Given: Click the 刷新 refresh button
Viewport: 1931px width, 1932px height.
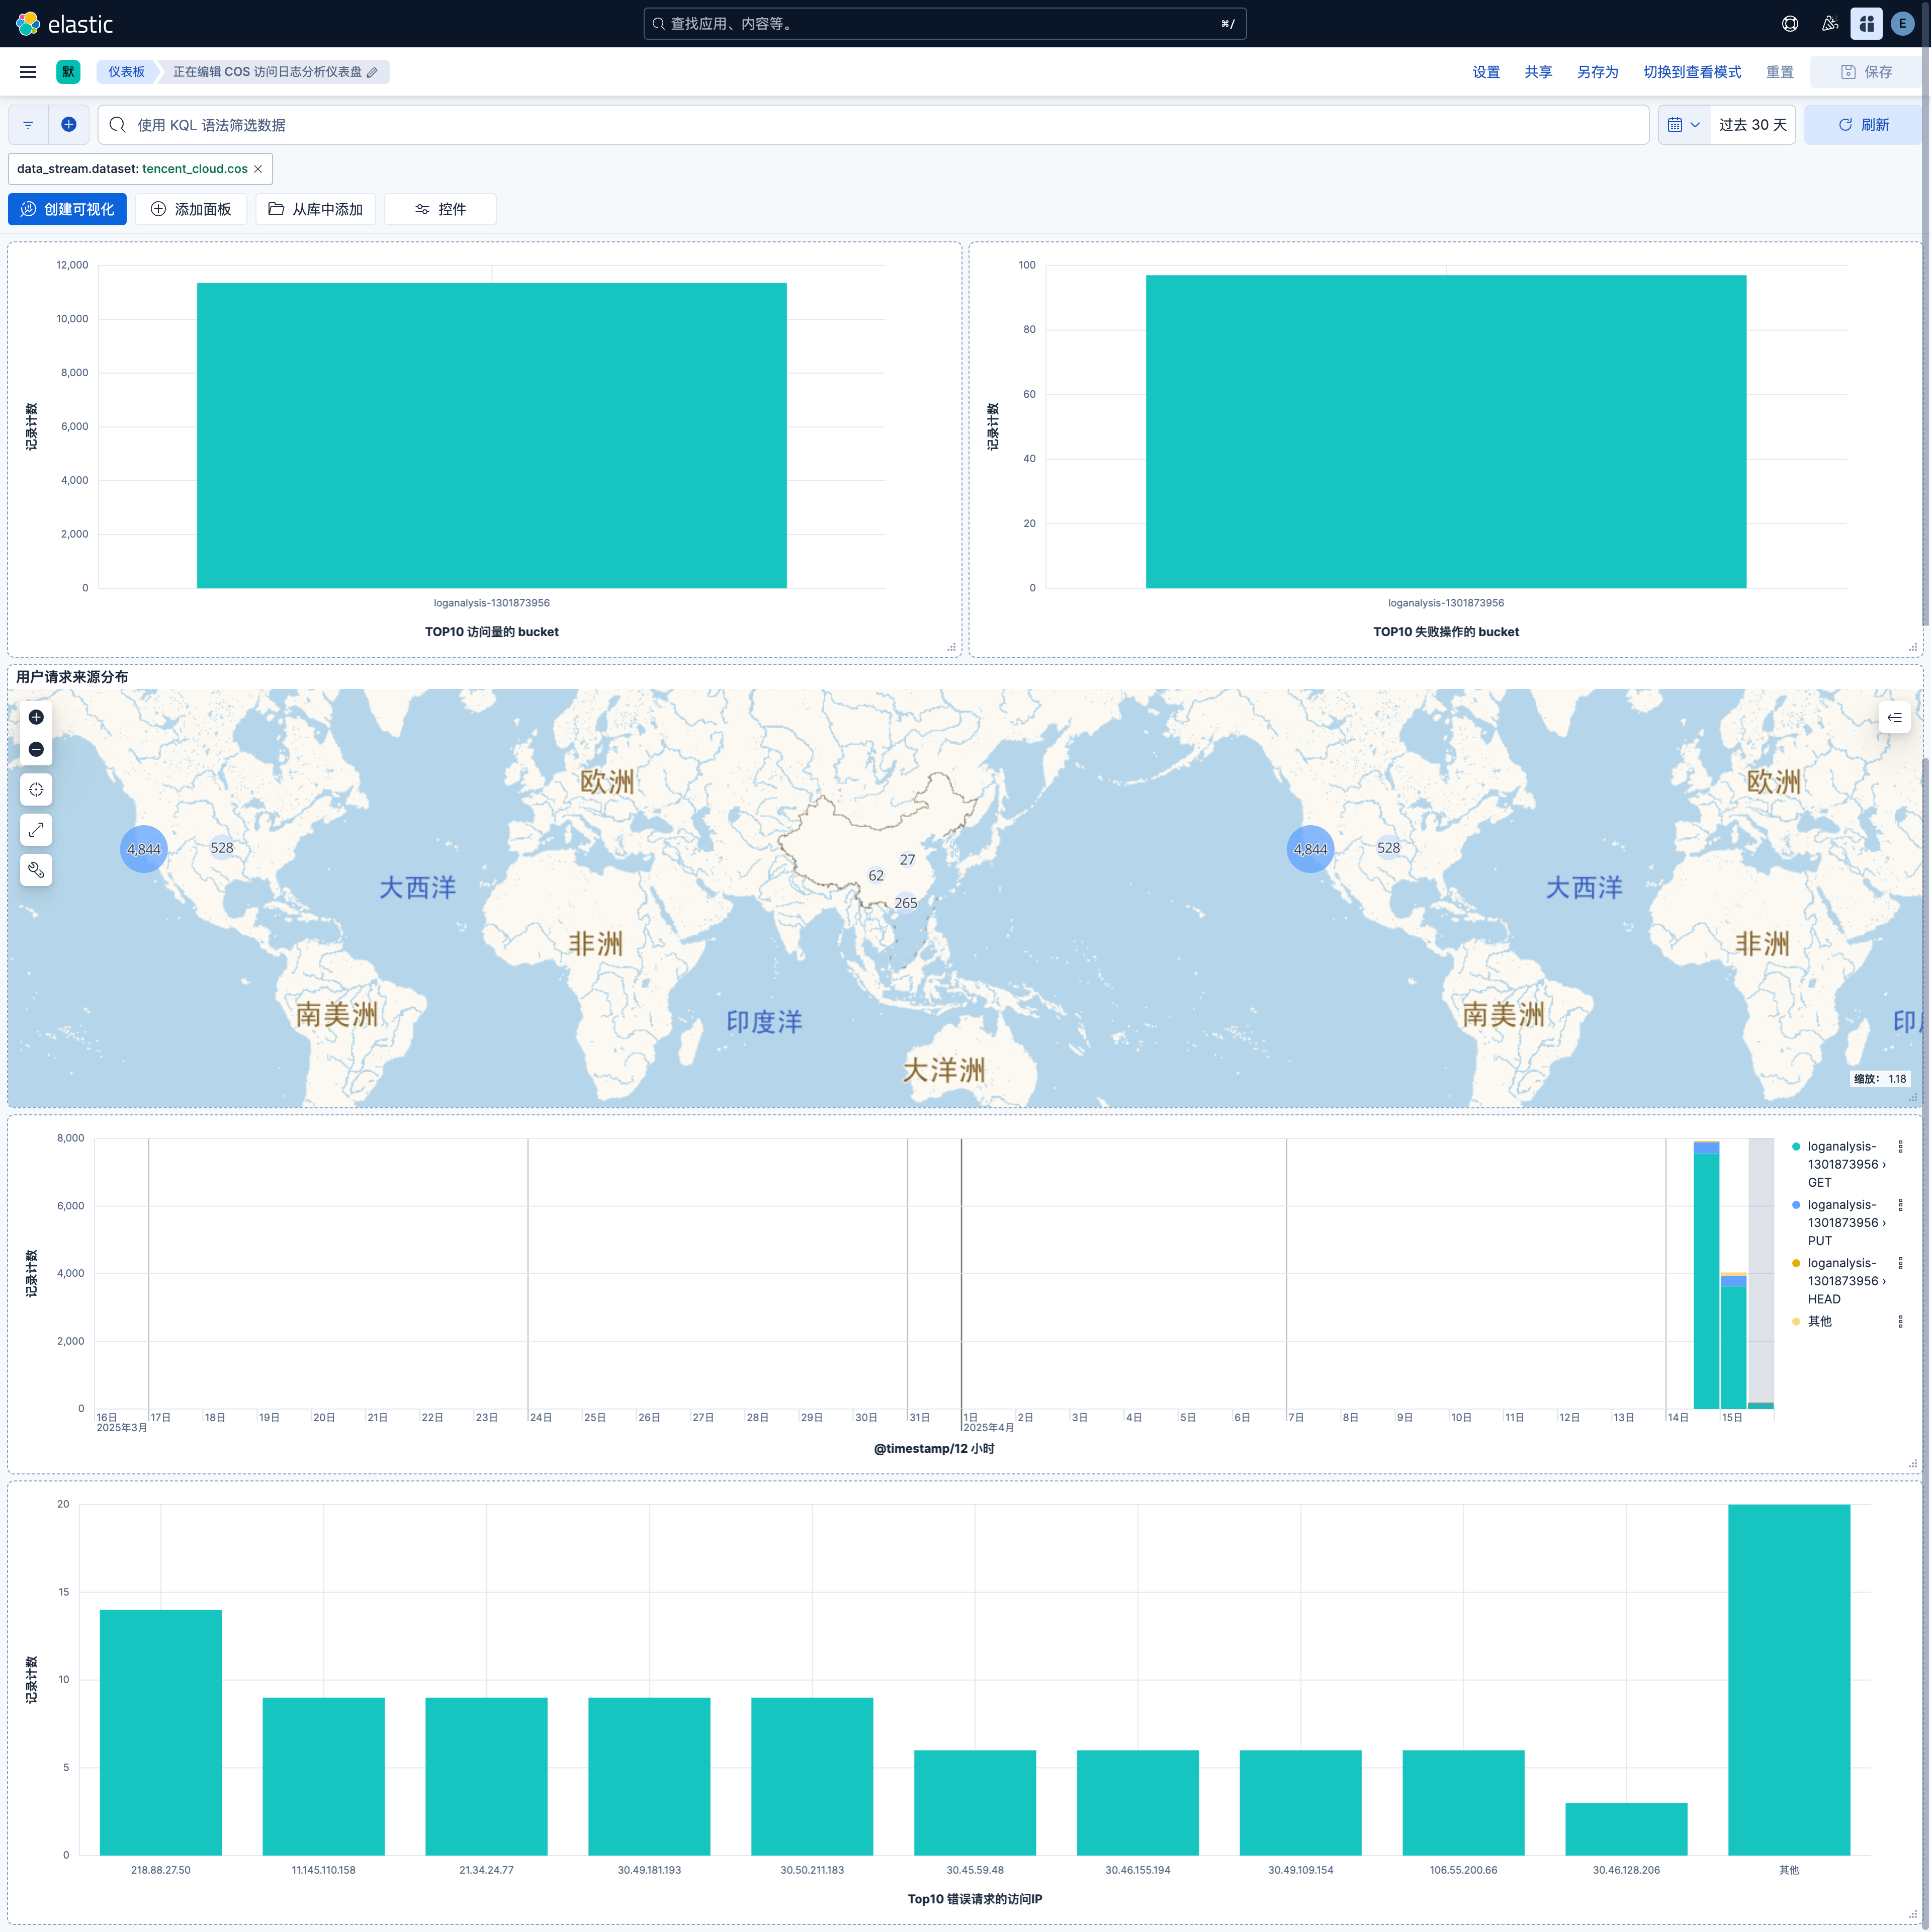Looking at the screenshot, I should [1864, 125].
